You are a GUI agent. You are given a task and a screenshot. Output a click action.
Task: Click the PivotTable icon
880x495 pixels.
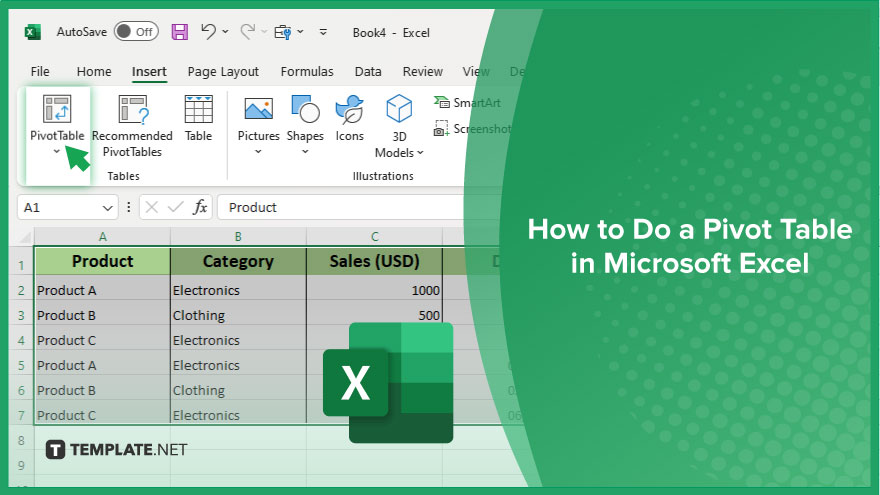(57, 108)
